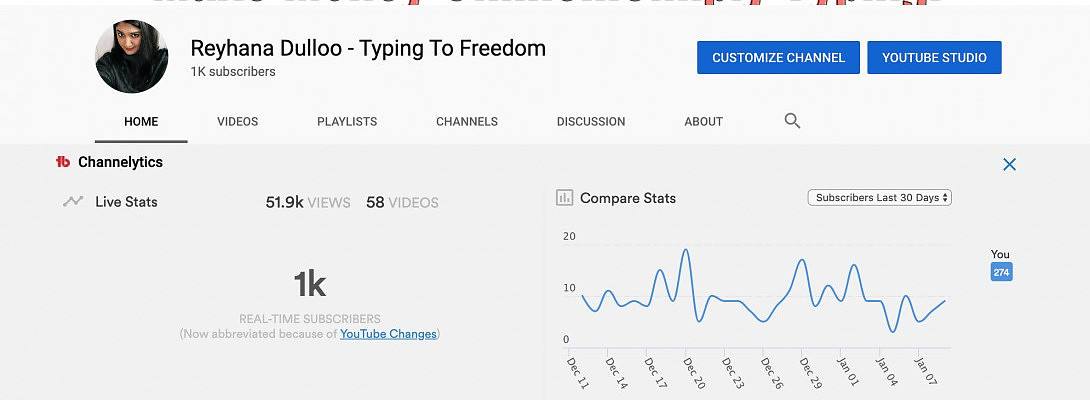Follow the YouTube Changes link
The height and width of the screenshot is (400, 1090).
pyautogui.click(x=388, y=334)
